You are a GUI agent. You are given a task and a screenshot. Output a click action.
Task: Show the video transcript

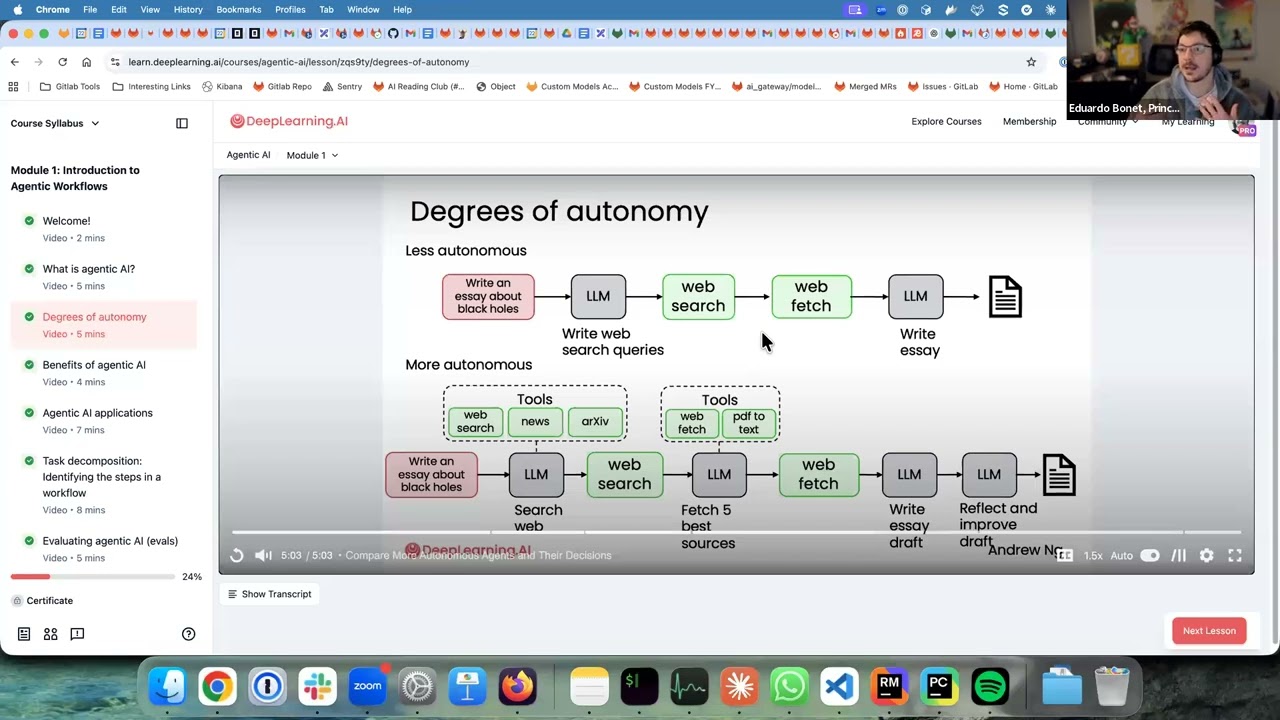click(x=269, y=594)
